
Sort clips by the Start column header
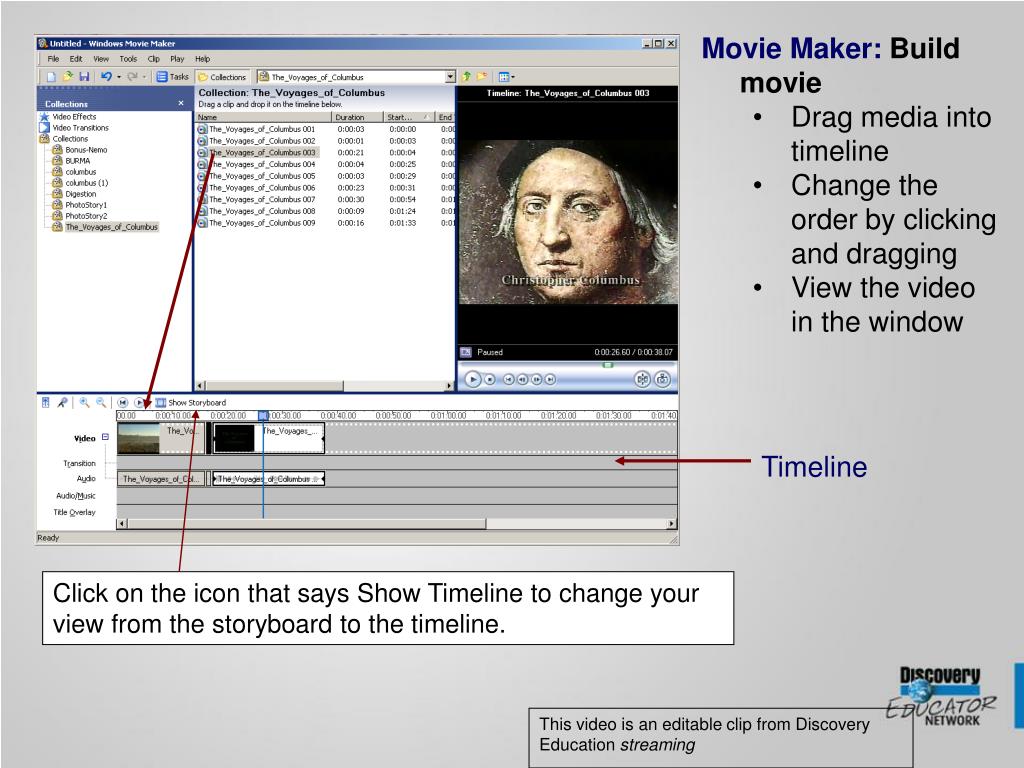(409, 117)
